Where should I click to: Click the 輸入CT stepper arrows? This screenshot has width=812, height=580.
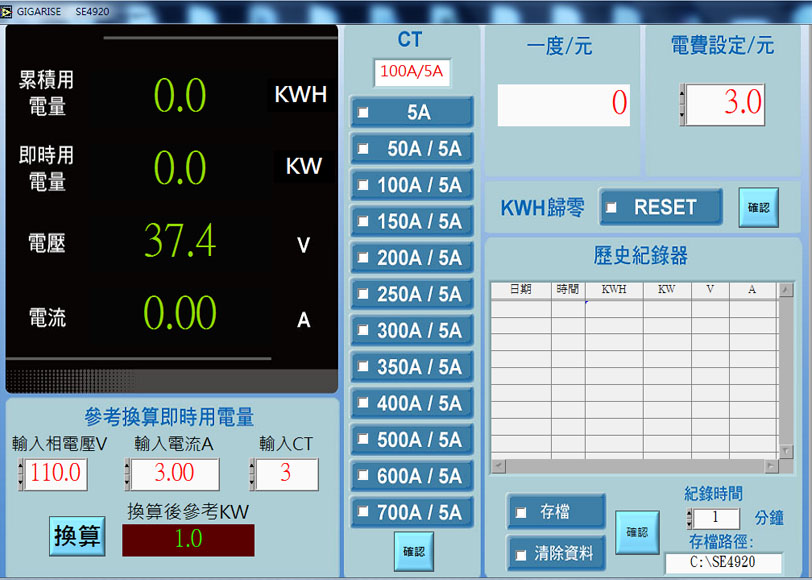pos(252,473)
